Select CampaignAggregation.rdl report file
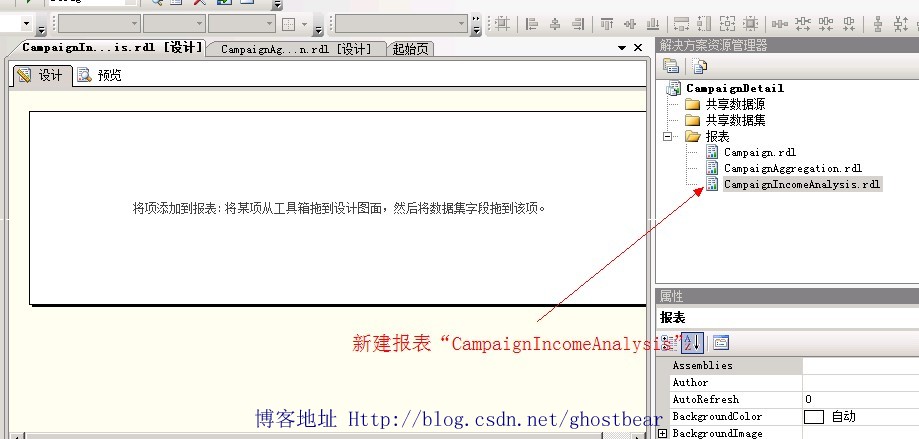The height and width of the screenshot is (439, 919). click(792, 168)
